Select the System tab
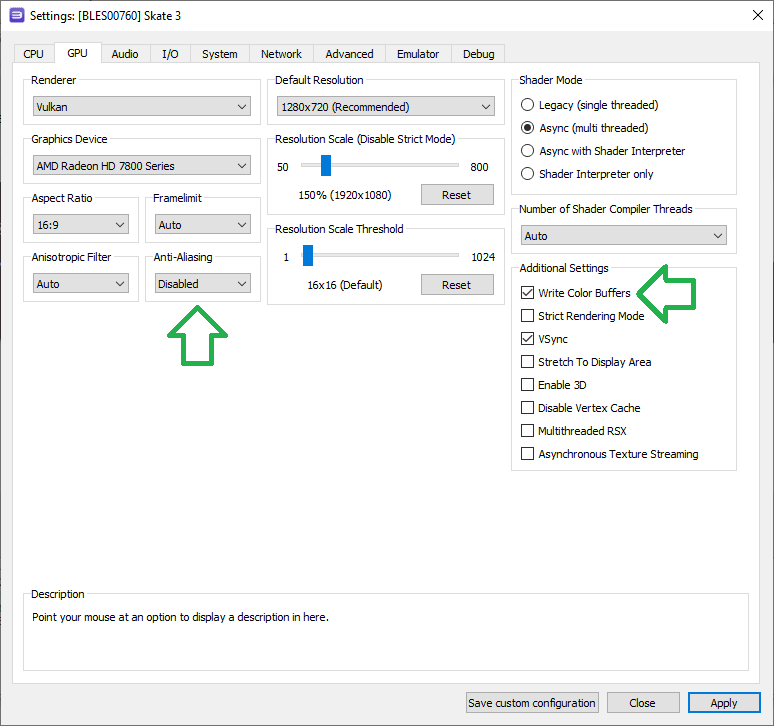This screenshot has height=726, width=774. [220, 54]
